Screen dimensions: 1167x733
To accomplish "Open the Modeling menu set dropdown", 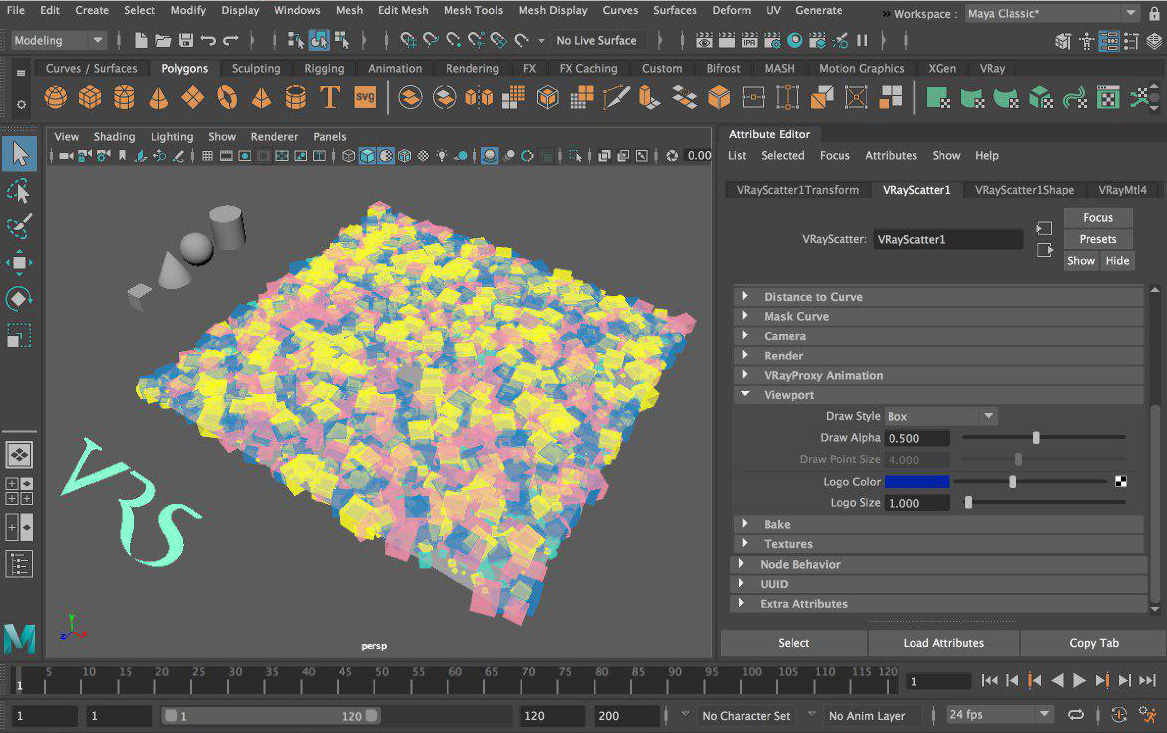I will pyautogui.click(x=58, y=40).
